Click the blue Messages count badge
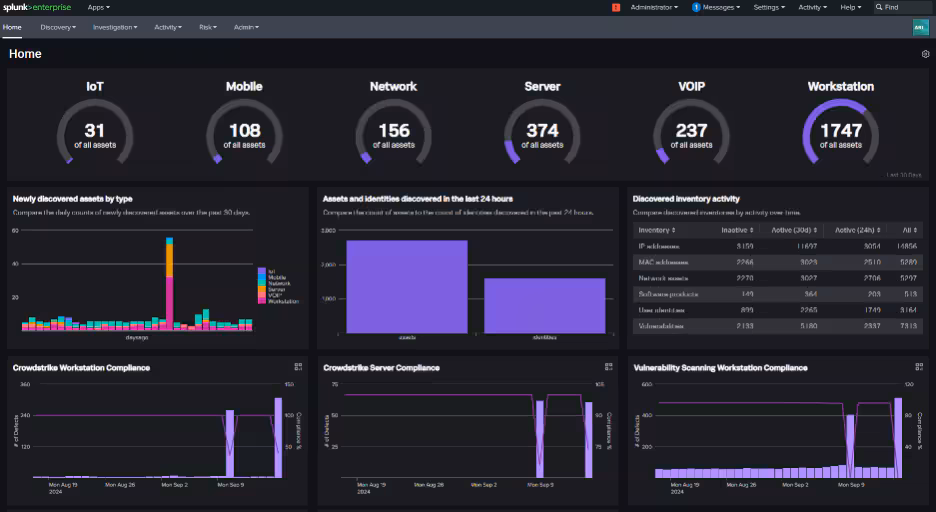Viewport: 936px width, 512px height. pyautogui.click(x=696, y=7)
